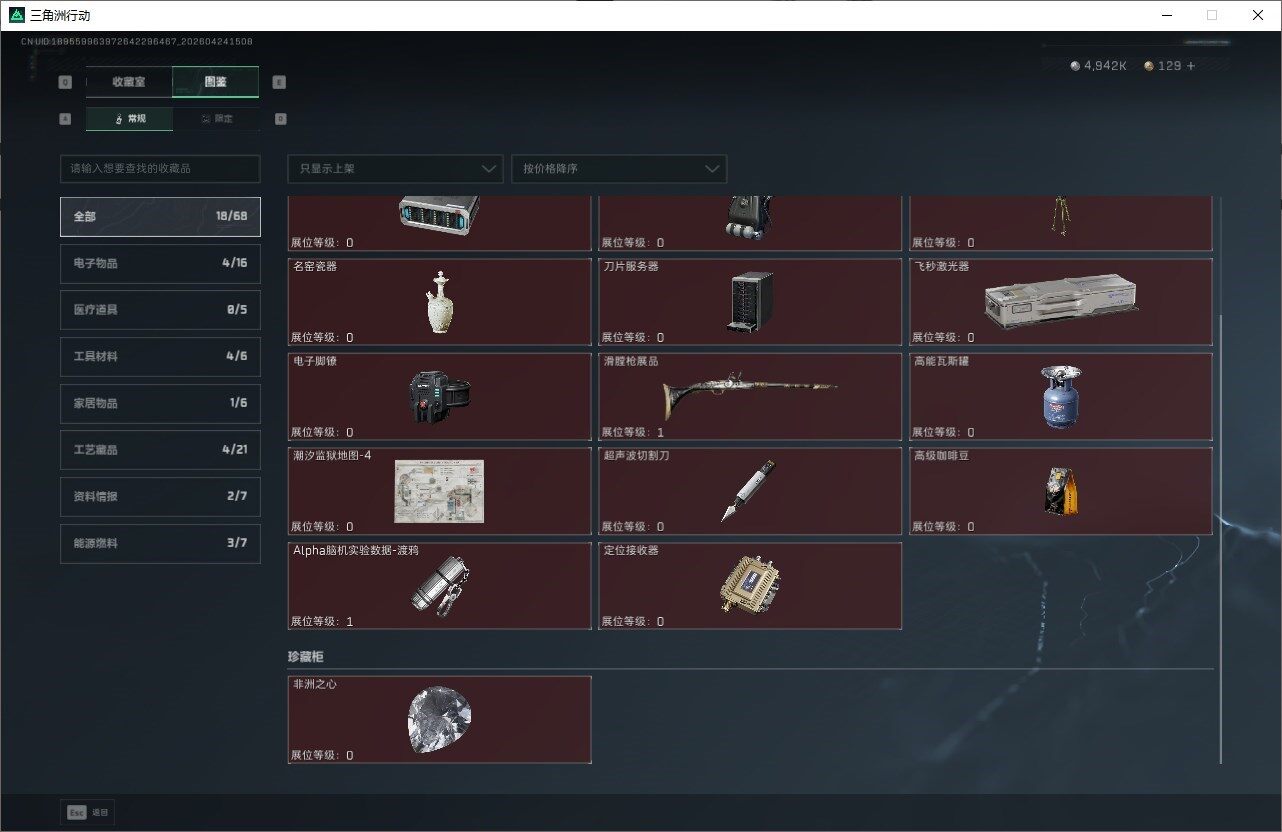This screenshot has width=1282, height=832.
Task: Open the 超声波切割刀 cutting knife item
Action: (x=750, y=491)
